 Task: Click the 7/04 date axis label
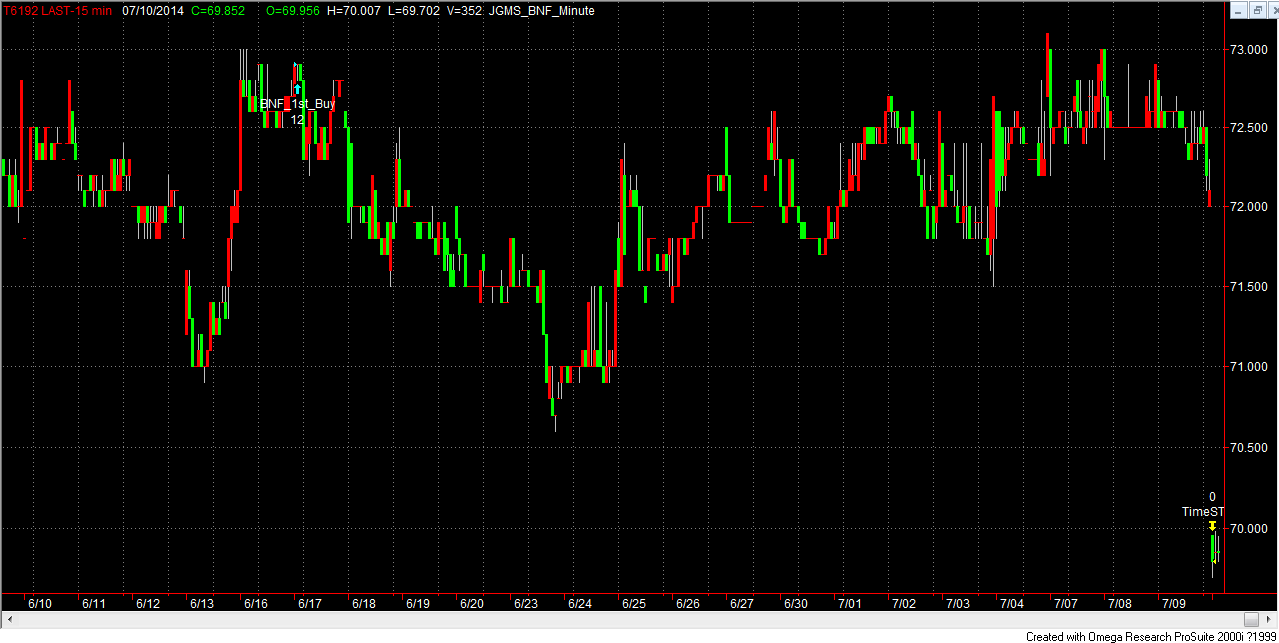coord(1012,603)
